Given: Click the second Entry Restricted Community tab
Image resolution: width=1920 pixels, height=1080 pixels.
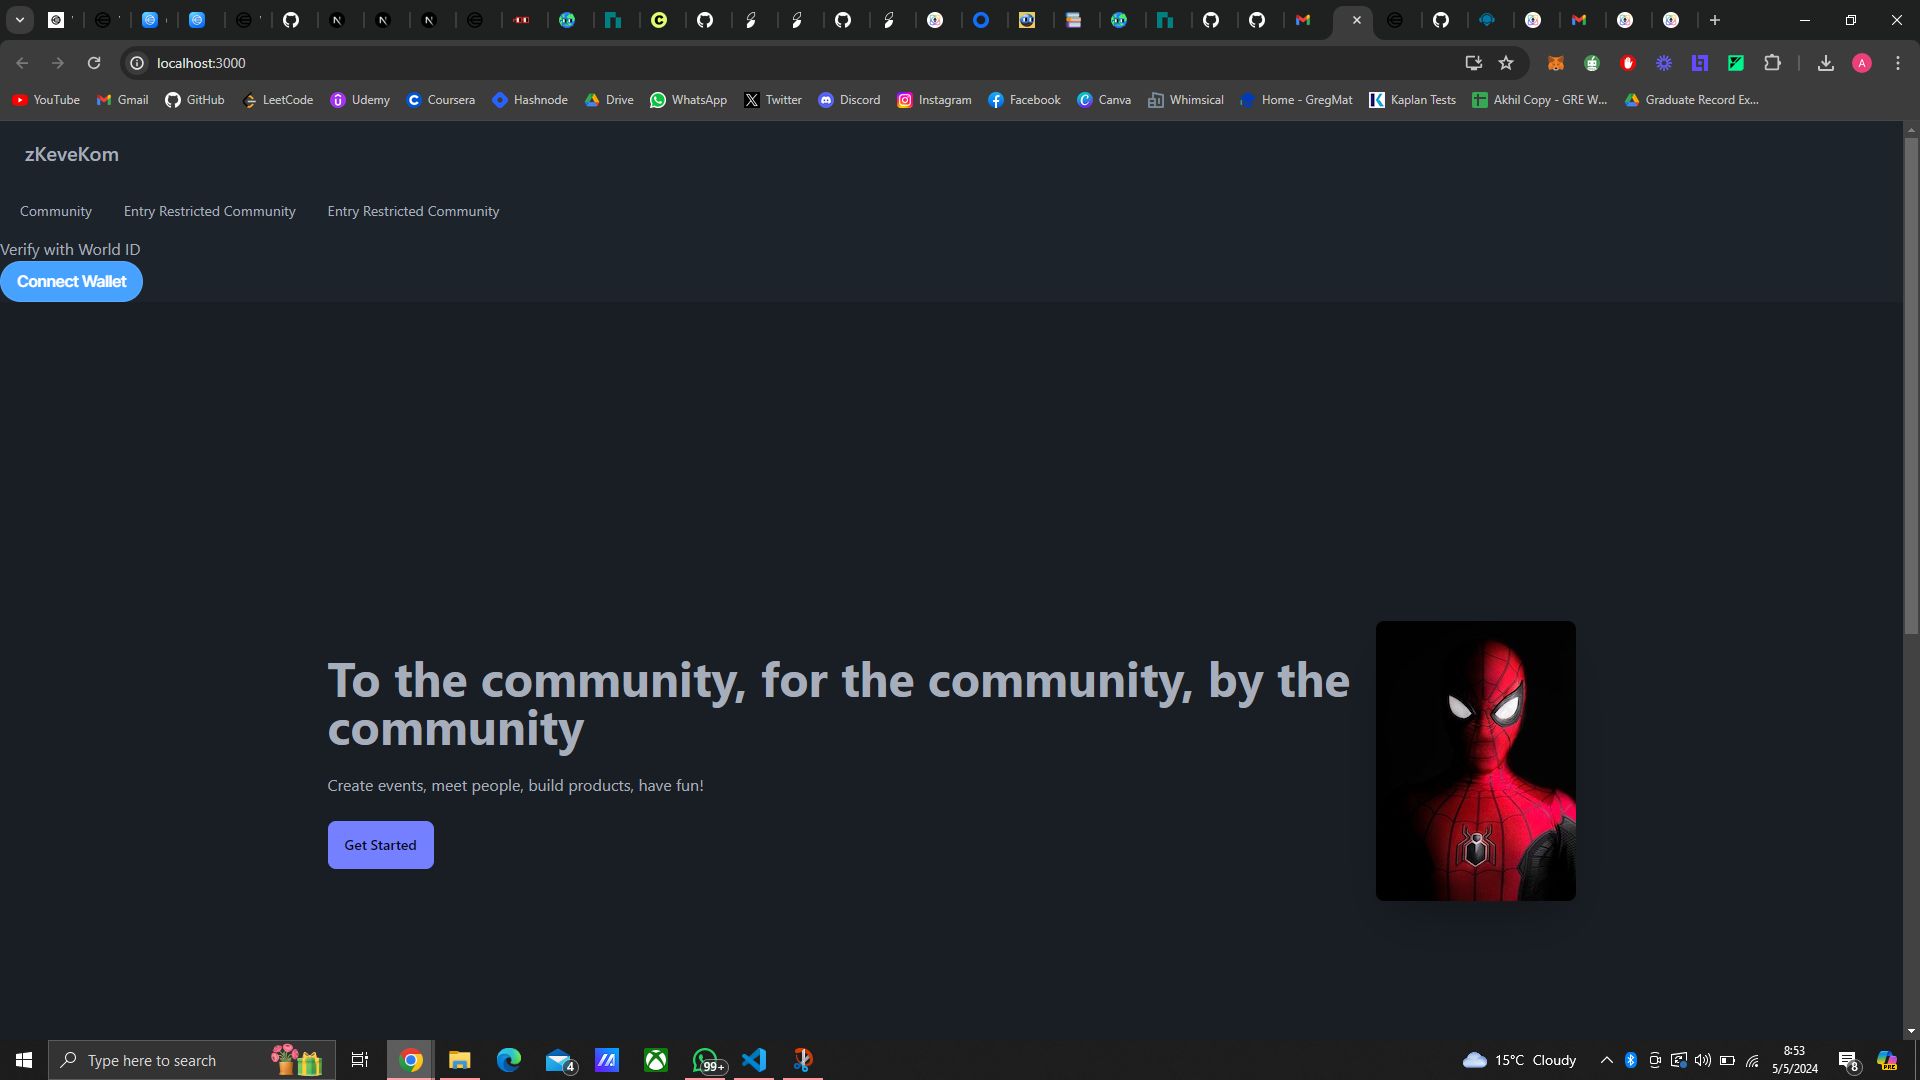Looking at the screenshot, I should (x=413, y=210).
